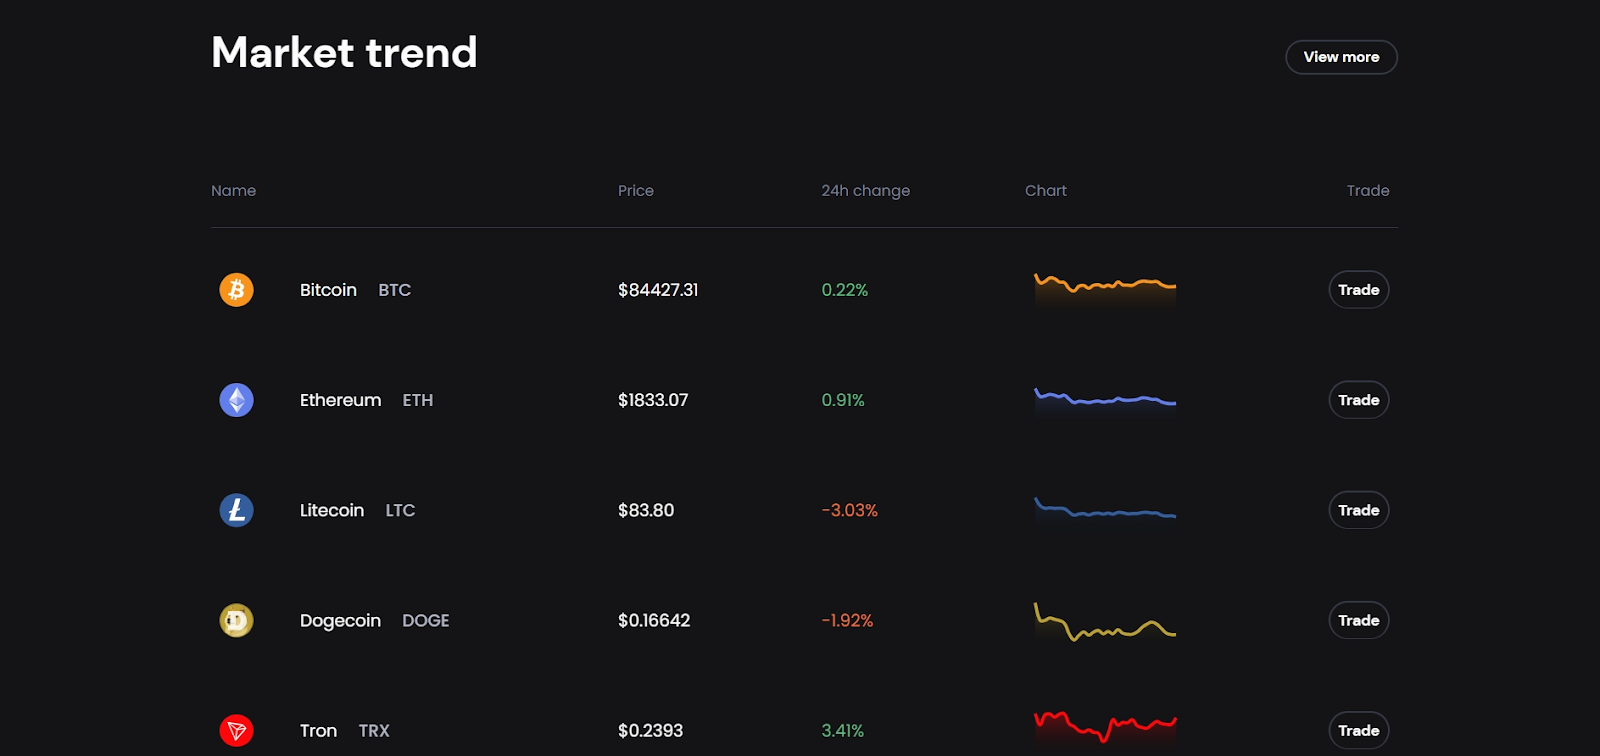Viewport: 1600px width, 756px height.
Task: Click the Market trend heading
Action: [x=344, y=52]
